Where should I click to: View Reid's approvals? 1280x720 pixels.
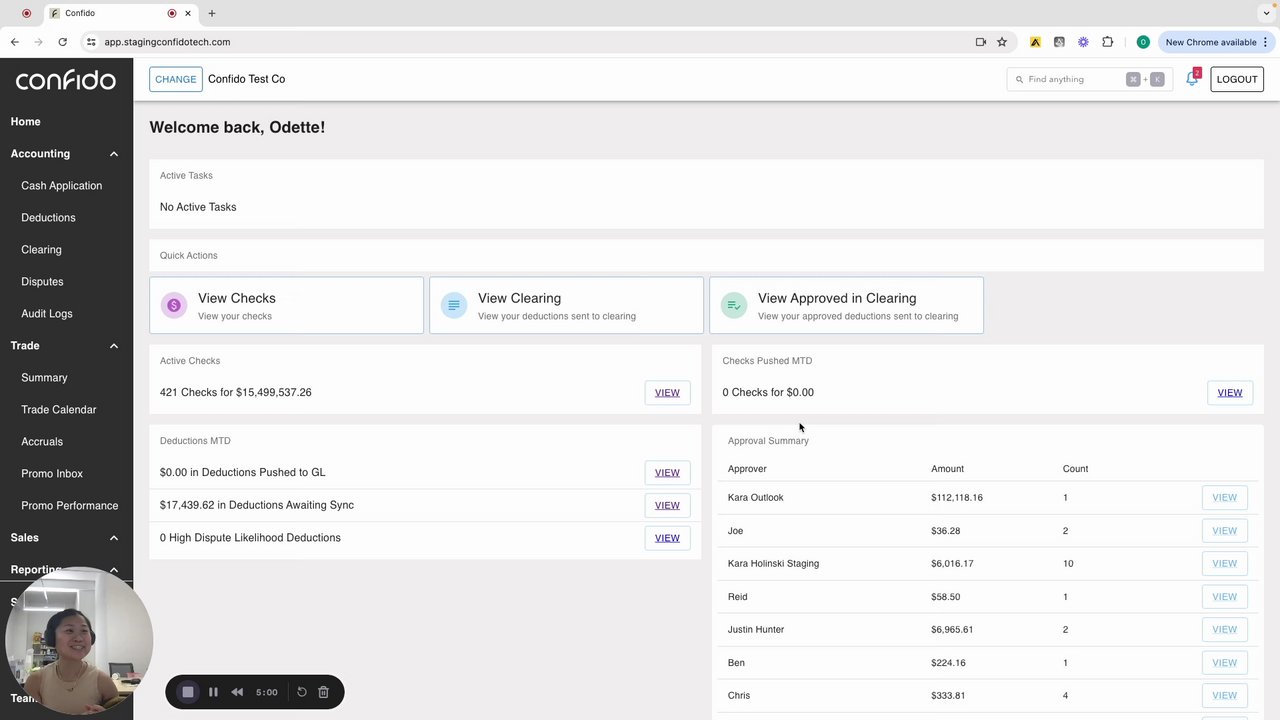point(1224,597)
